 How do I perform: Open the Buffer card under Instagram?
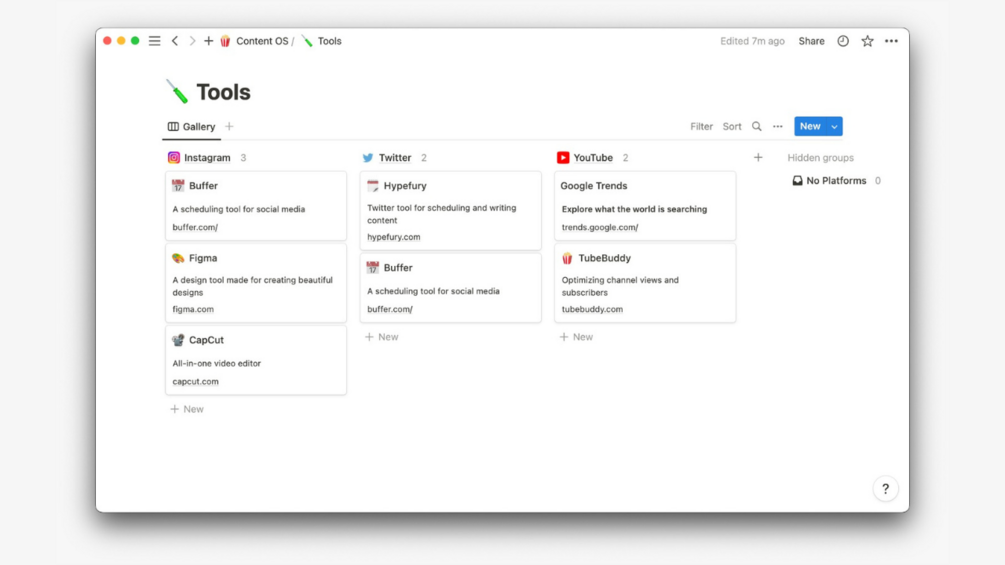point(256,206)
